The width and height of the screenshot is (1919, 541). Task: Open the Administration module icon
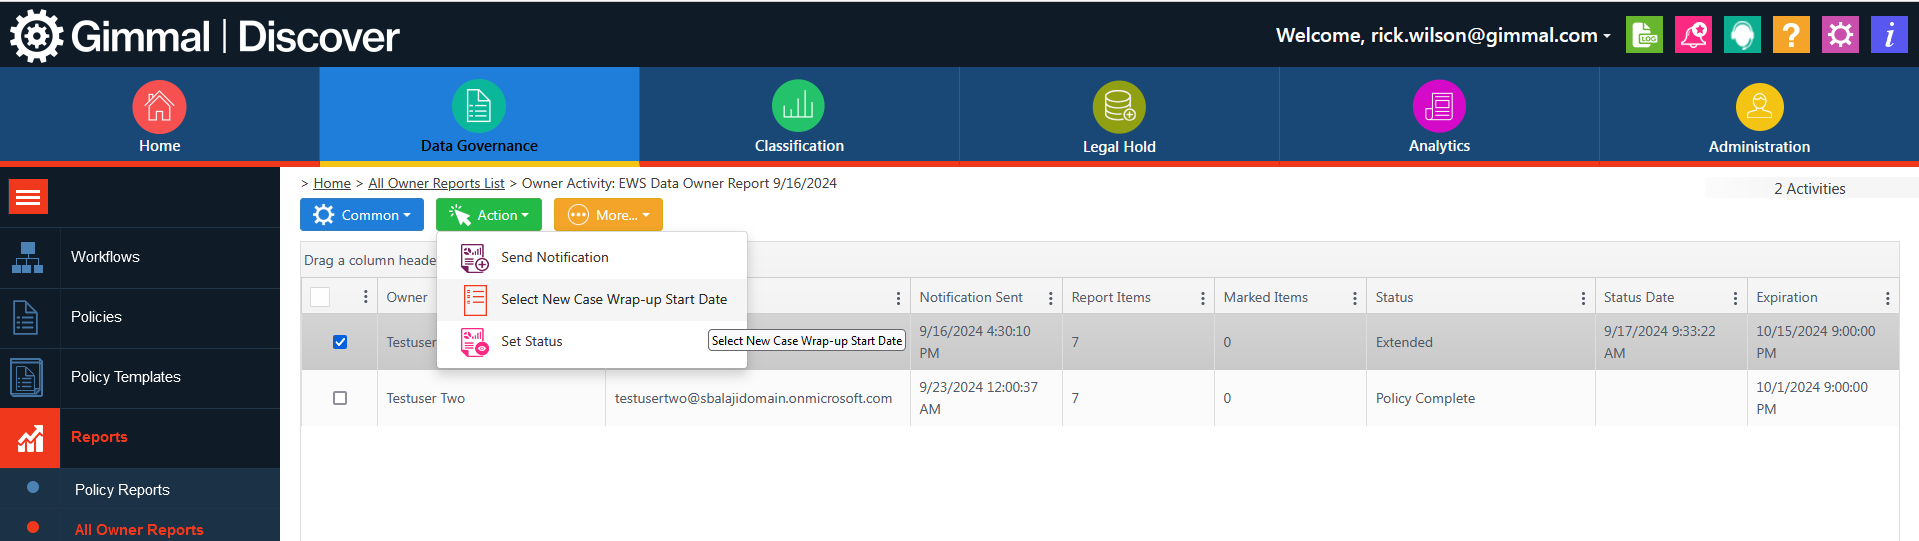pyautogui.click(x=1759, y=107)
